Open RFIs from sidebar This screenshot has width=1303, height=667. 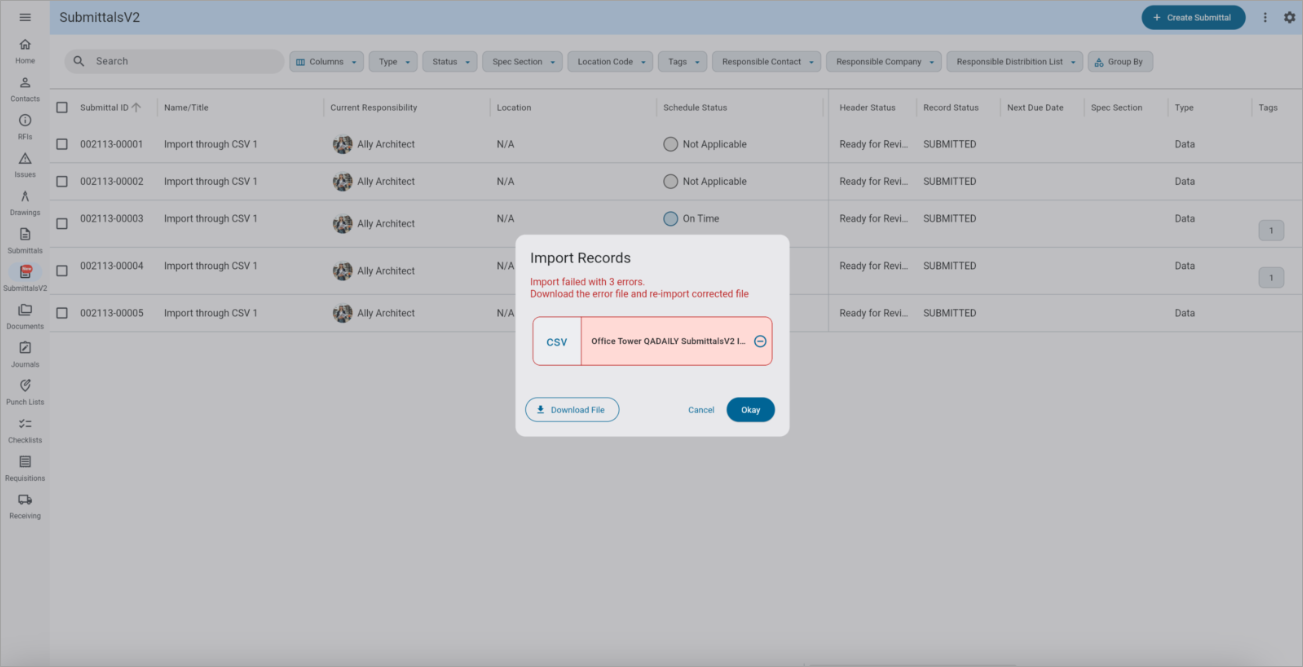pyautogui.click(x=25, y=127)
